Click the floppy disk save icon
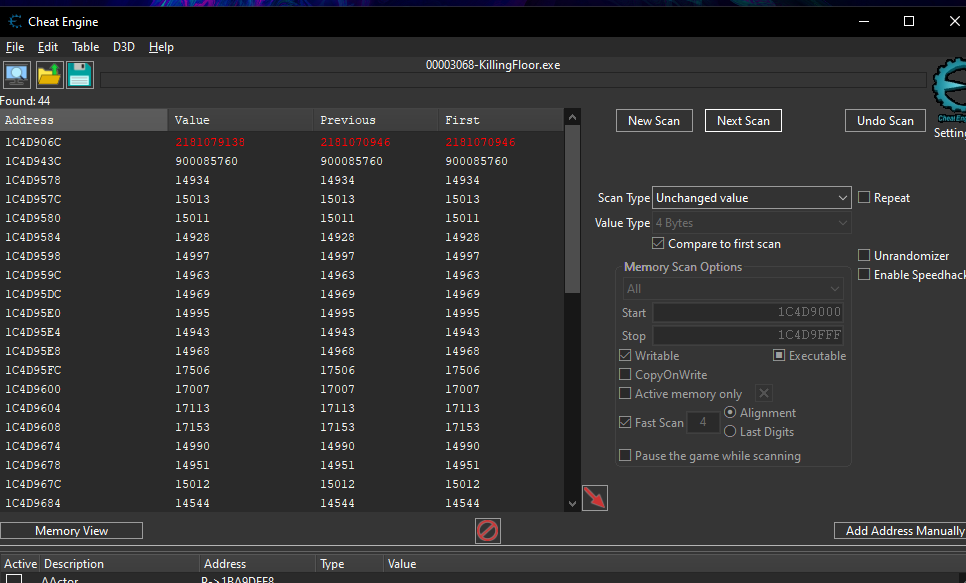This screenshot has width=966, height=583. 79,74
